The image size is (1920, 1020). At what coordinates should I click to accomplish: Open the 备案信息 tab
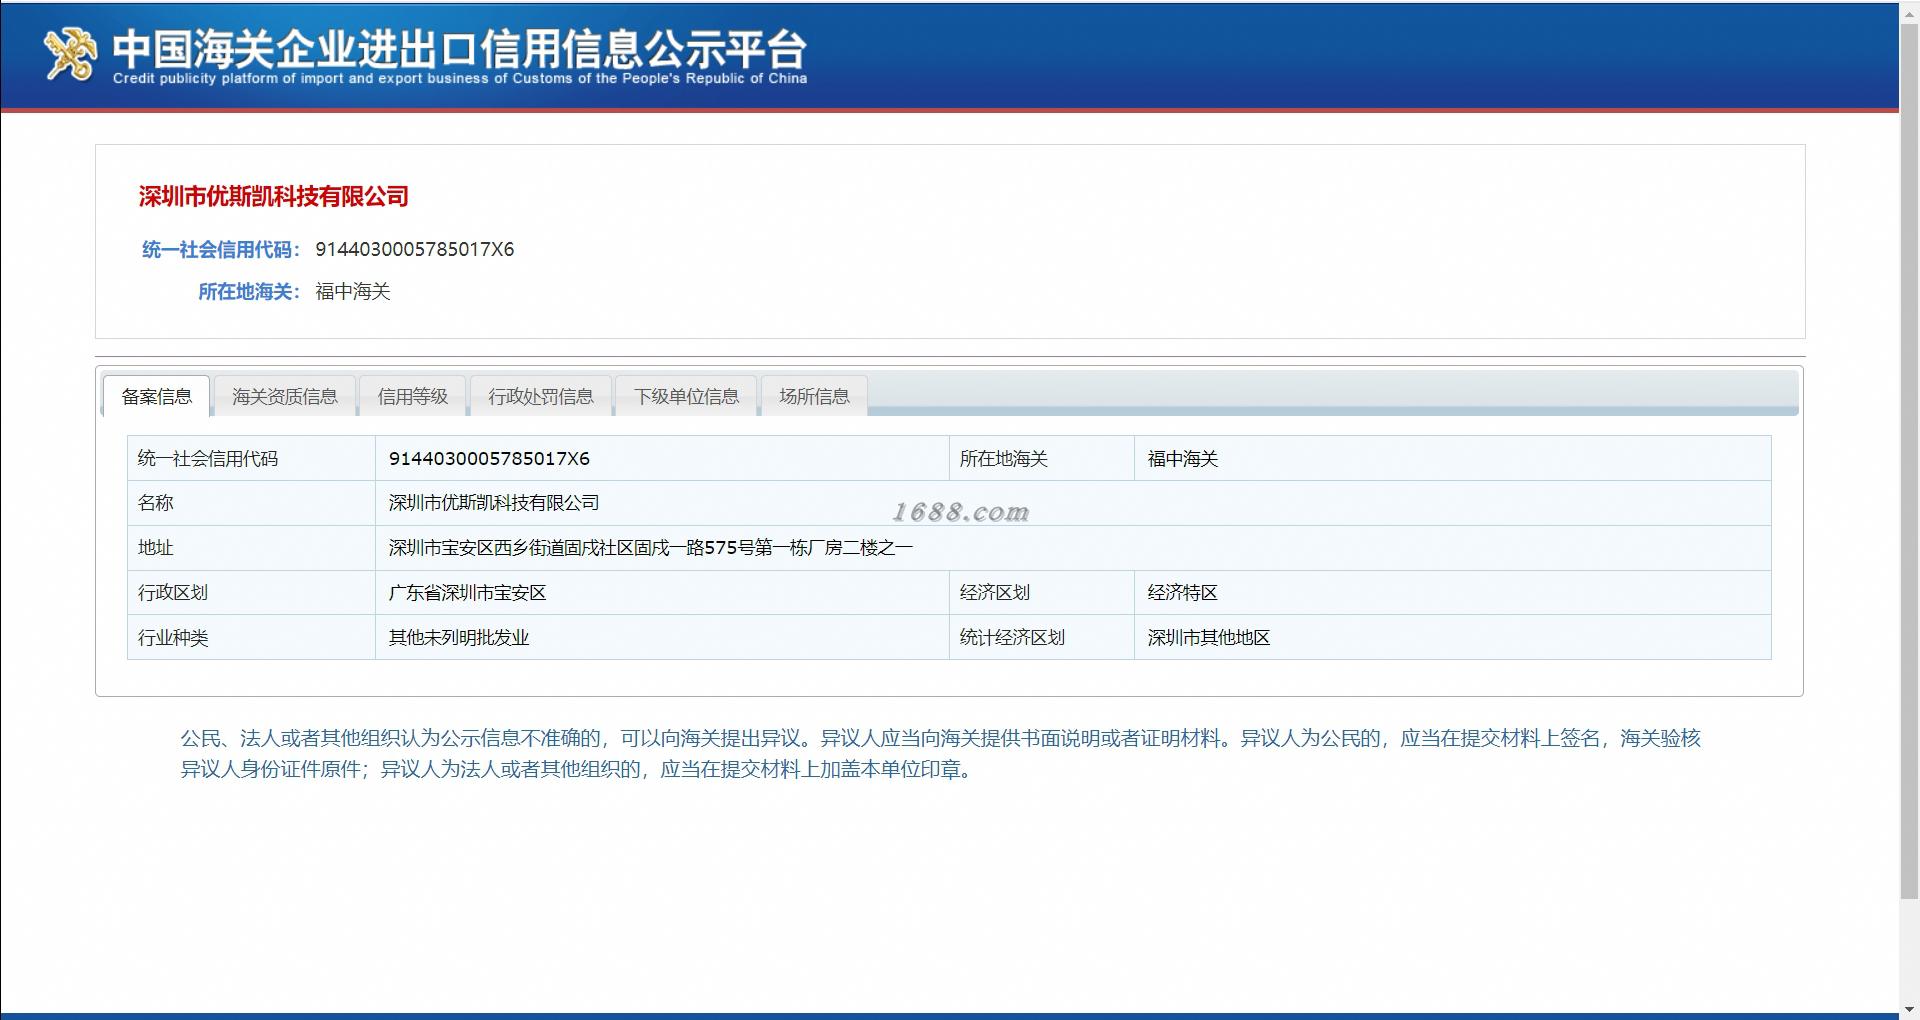point(157,396)
